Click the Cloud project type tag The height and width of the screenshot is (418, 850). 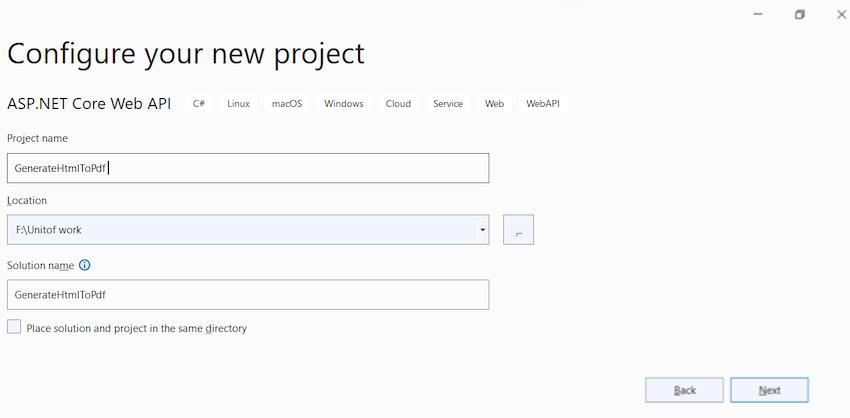click(x=398, y=104)
